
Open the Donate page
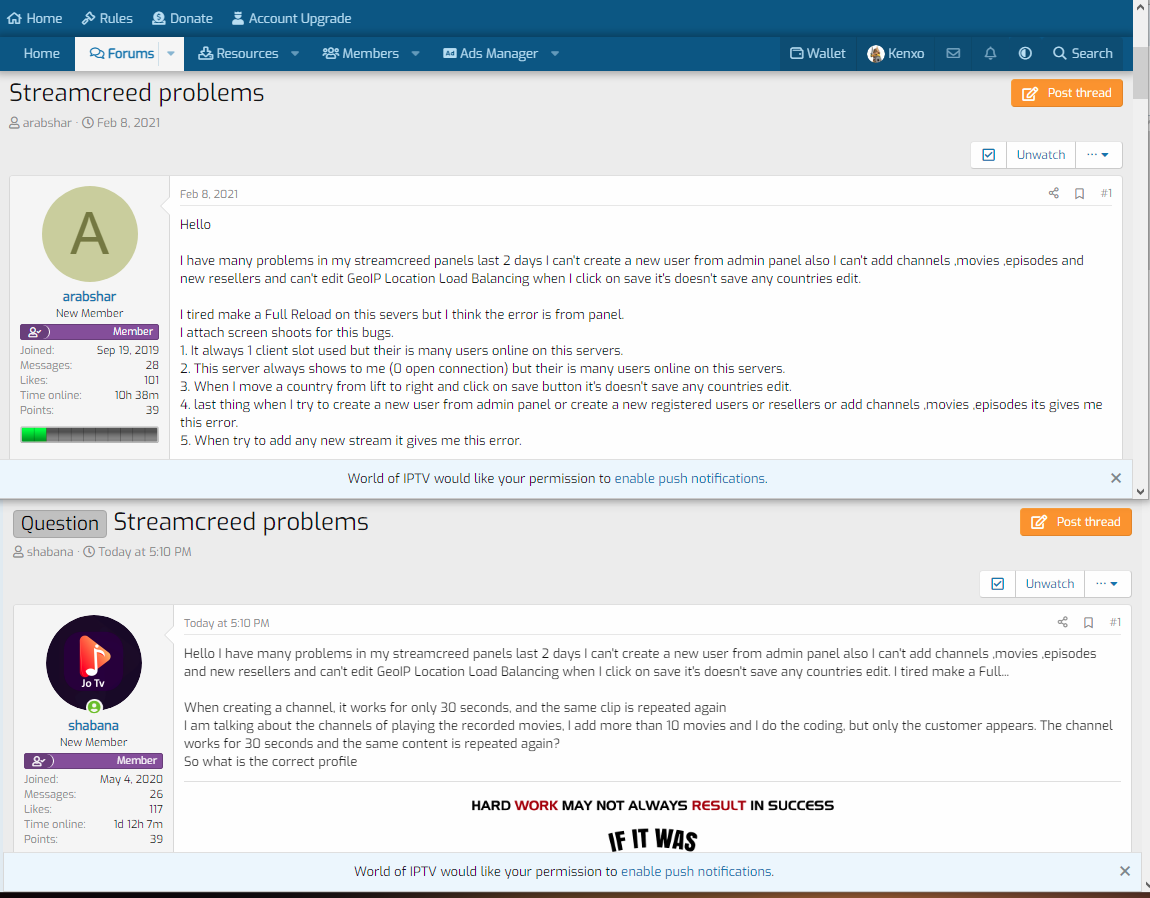point(182,18)
